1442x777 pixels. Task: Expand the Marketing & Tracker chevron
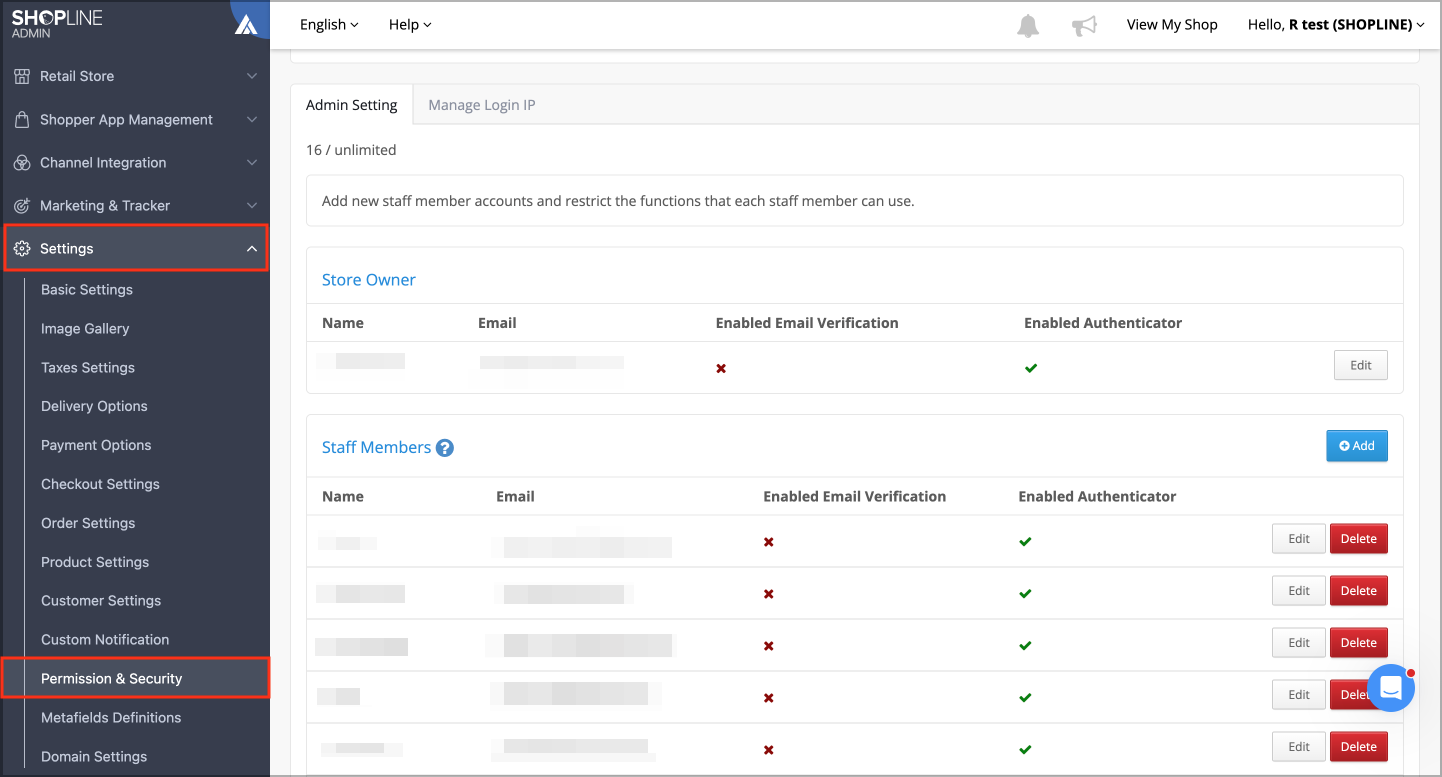pos(252,205)
